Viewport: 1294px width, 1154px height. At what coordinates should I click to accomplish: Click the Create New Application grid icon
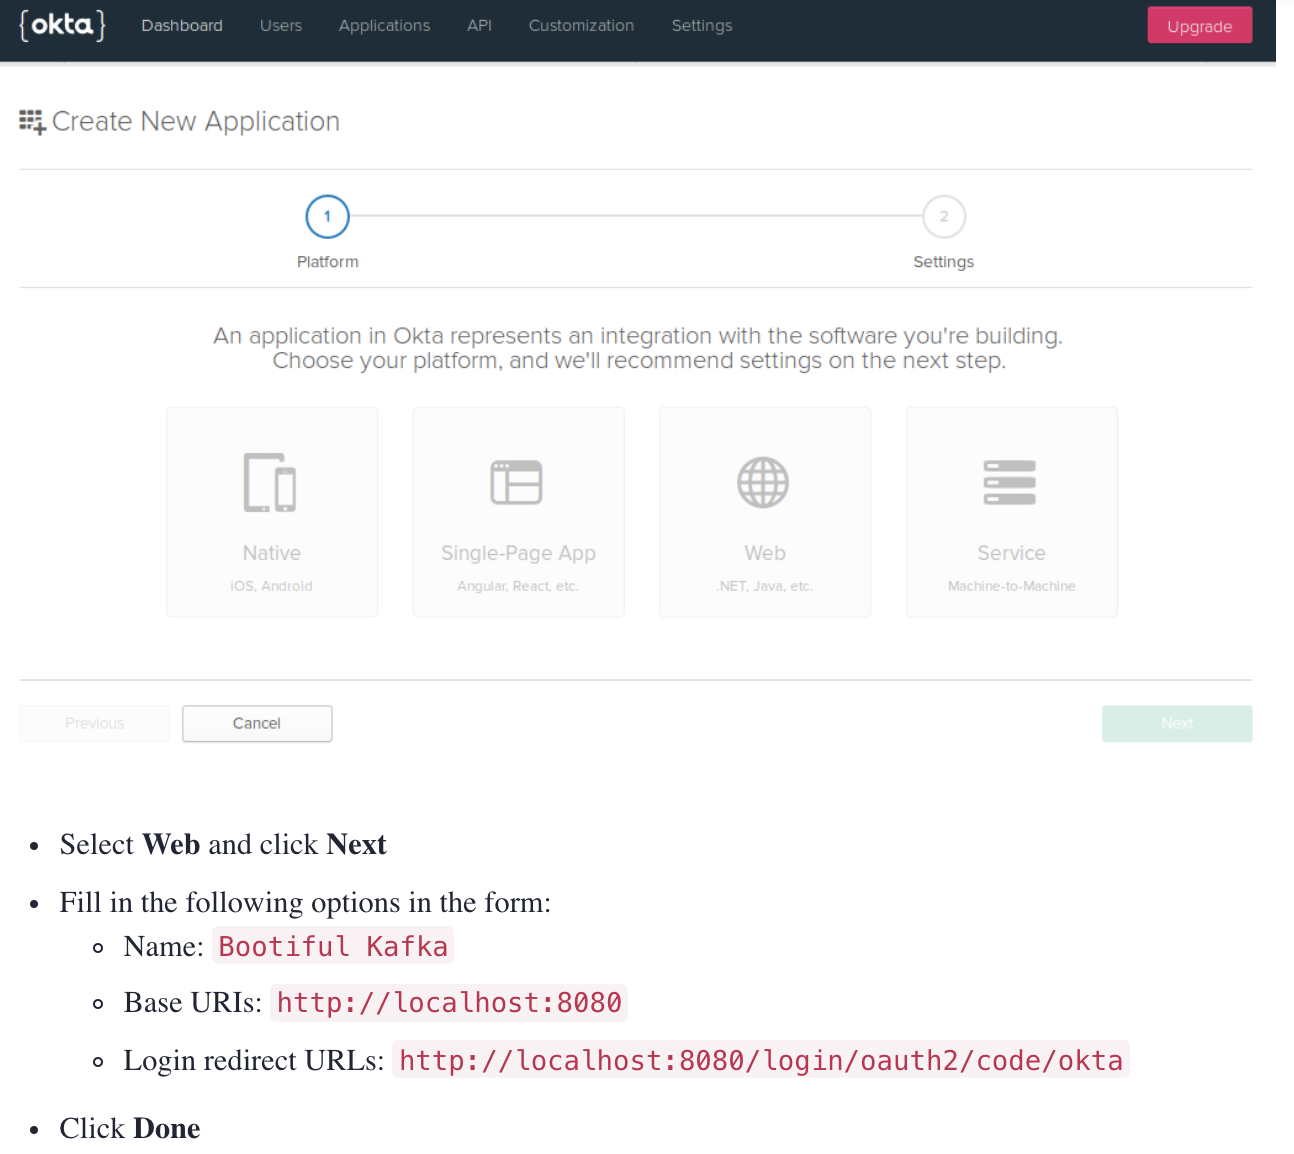32,120
